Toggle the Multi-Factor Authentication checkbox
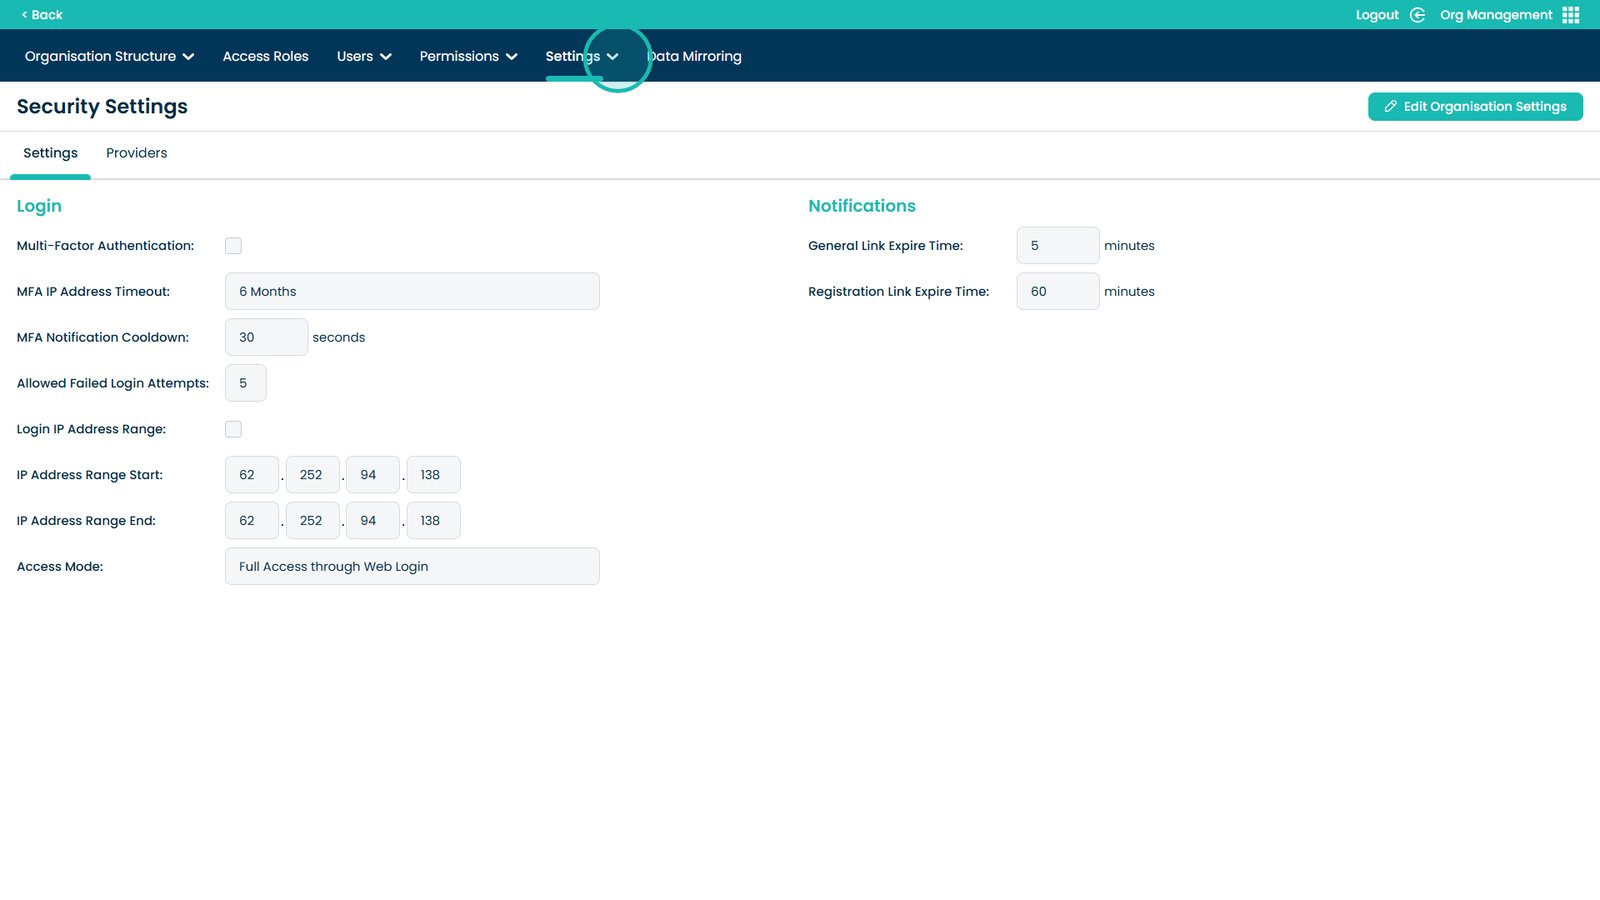 pyautogui.click(x=233, y=246)
